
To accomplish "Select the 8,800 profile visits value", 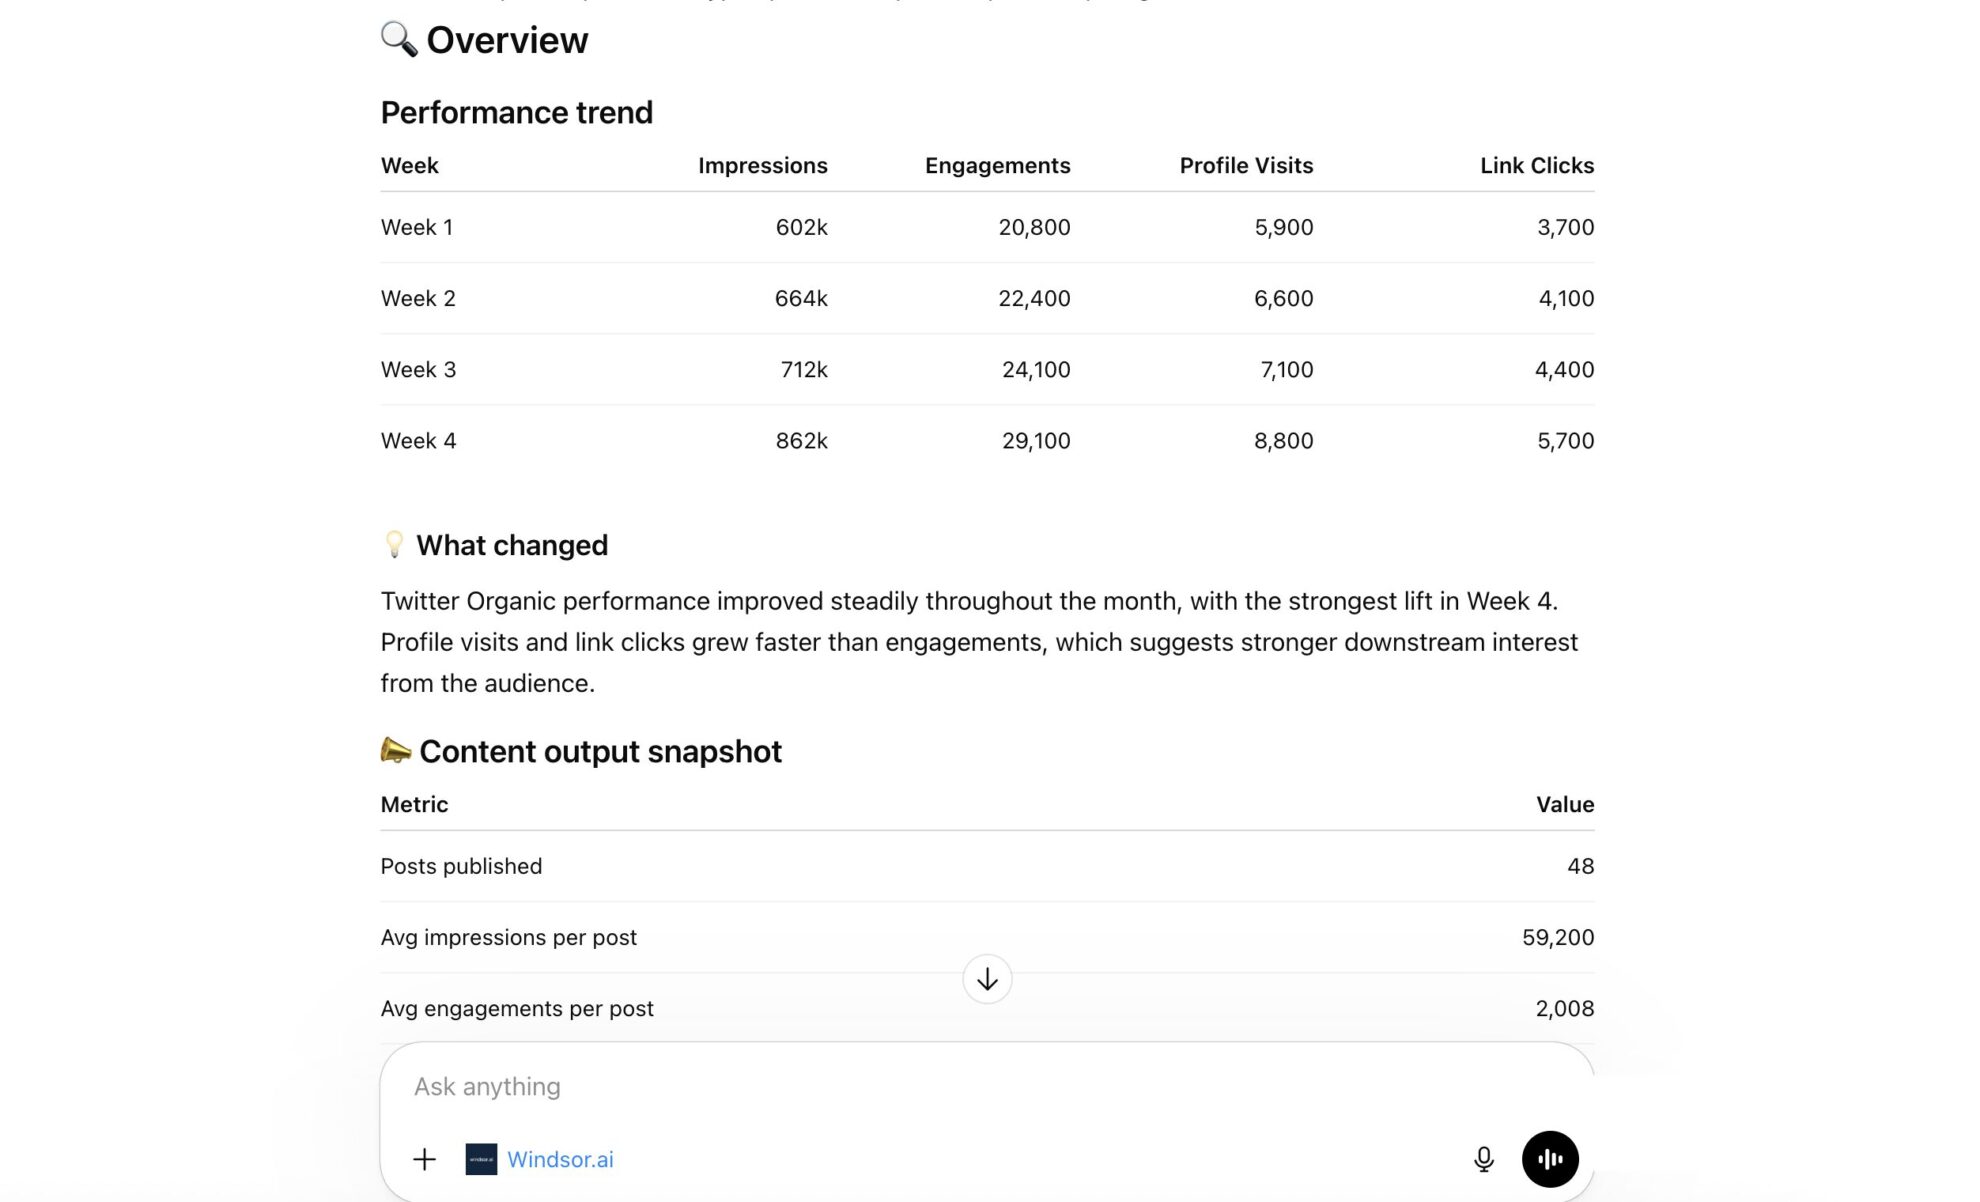I will 1283,440.
